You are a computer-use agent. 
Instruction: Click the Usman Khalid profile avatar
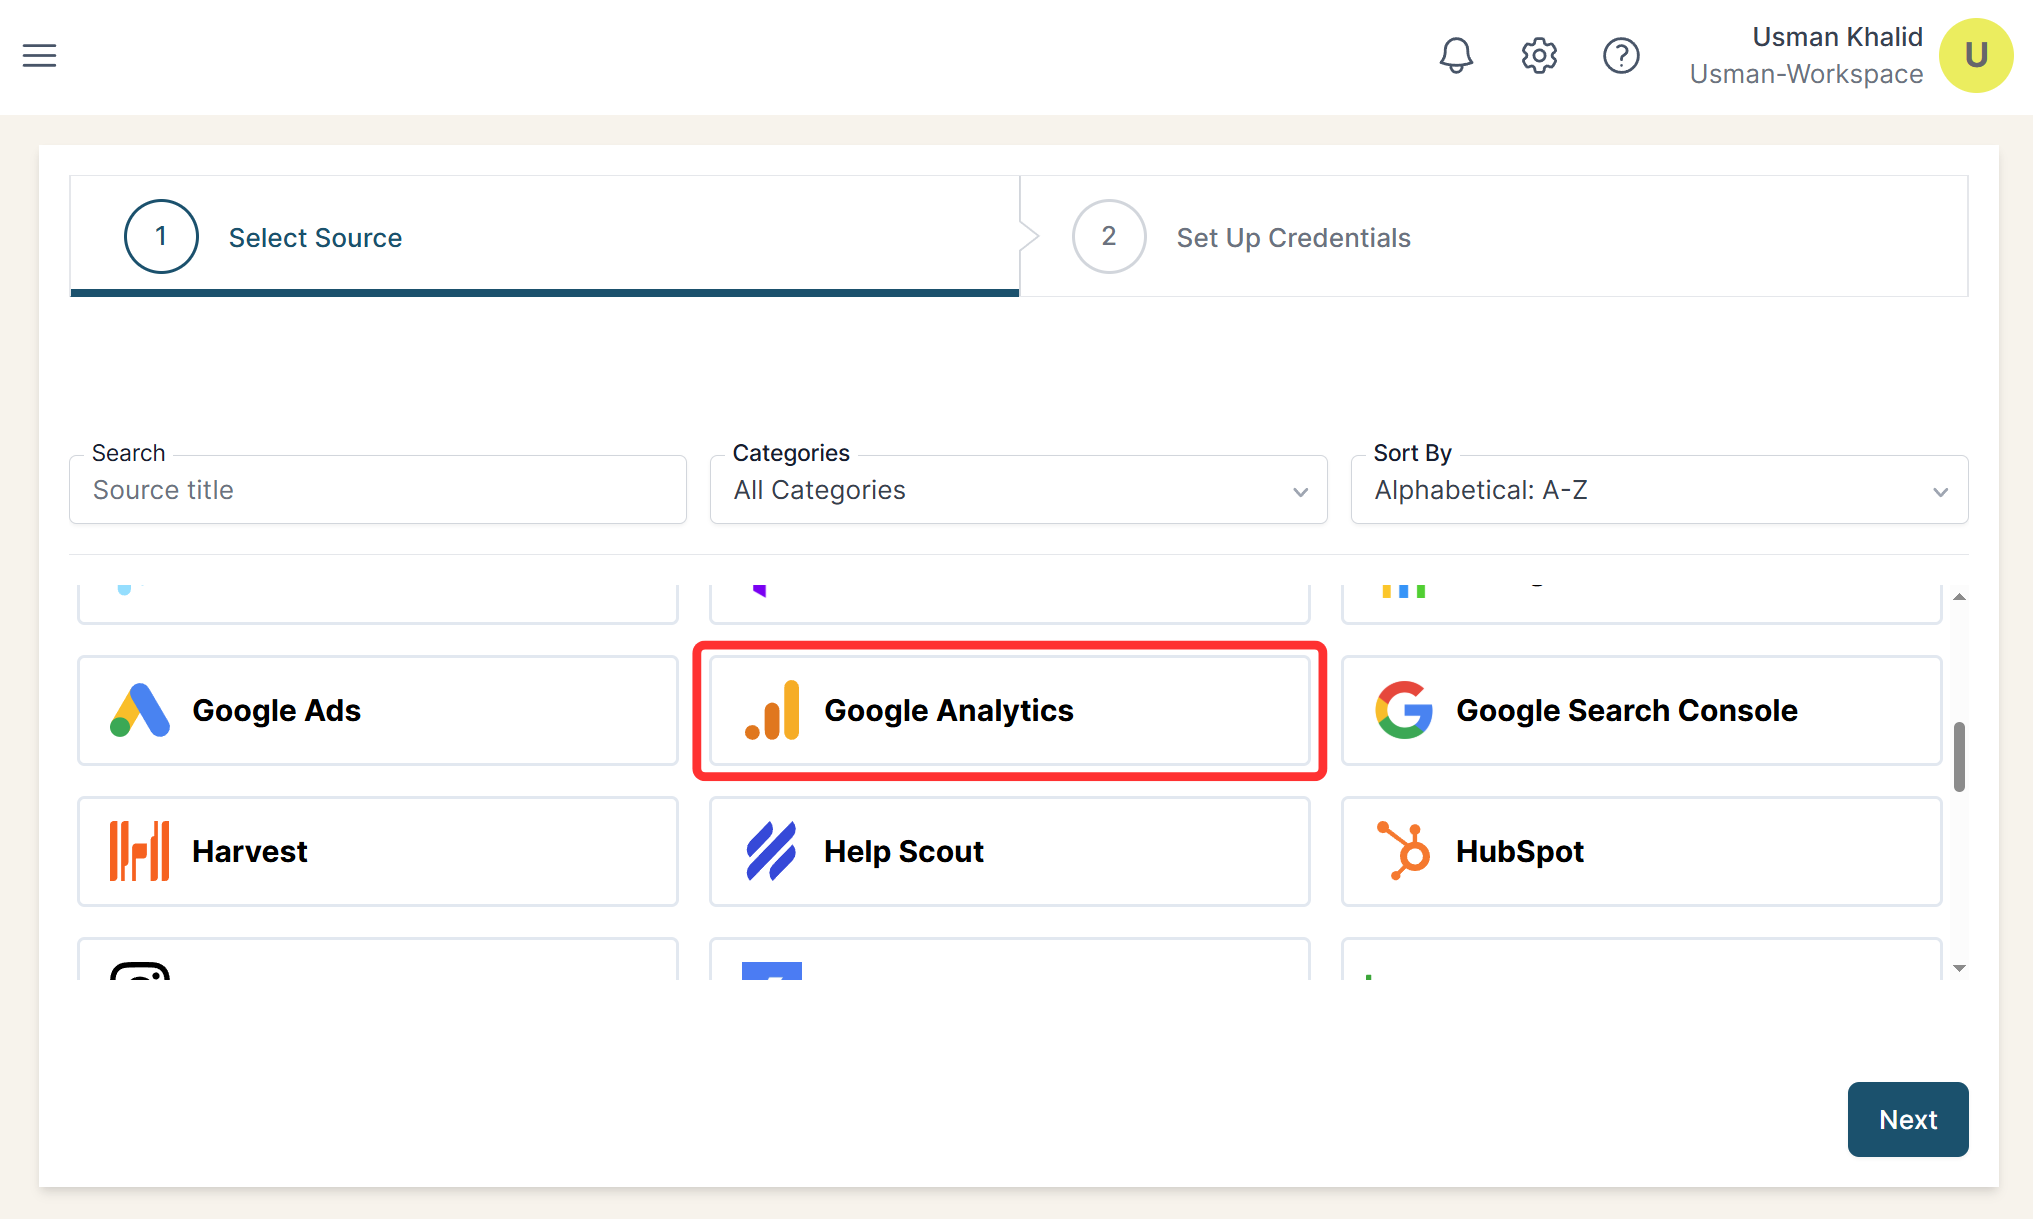click(x=1975, y=55)
